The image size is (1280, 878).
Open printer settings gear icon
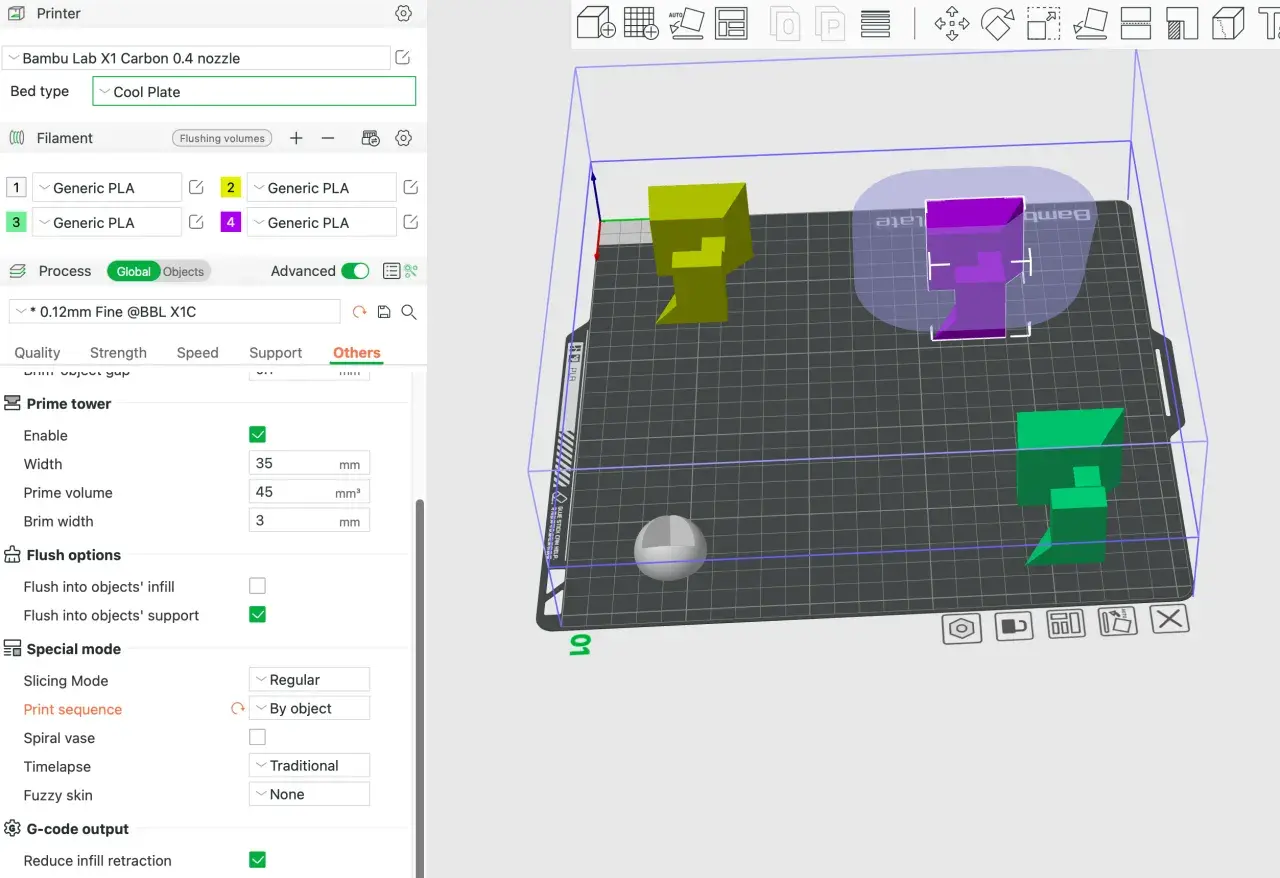pos(403,14)
